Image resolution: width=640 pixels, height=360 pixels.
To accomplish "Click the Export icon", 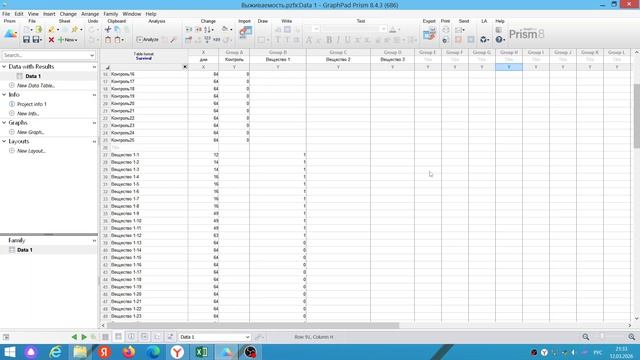I will [429, 33].
